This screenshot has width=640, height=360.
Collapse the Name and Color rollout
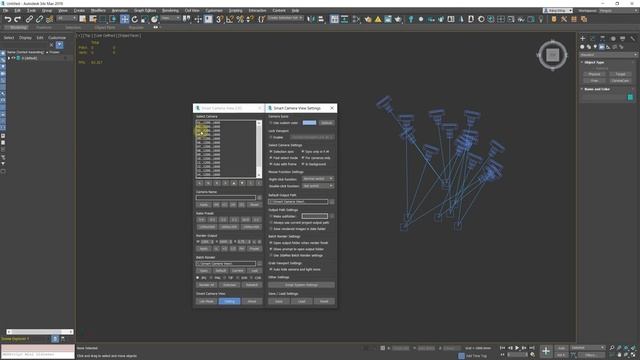pos(596,89)
